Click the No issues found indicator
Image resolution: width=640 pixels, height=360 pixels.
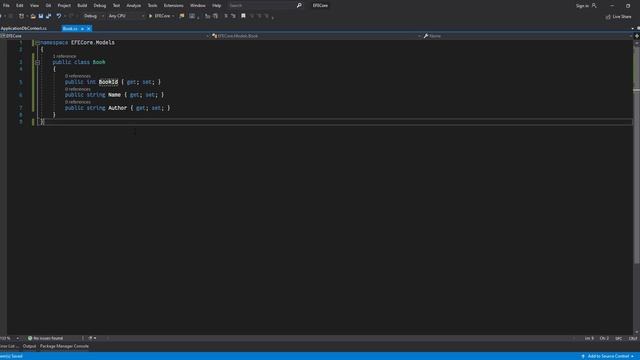45,338
